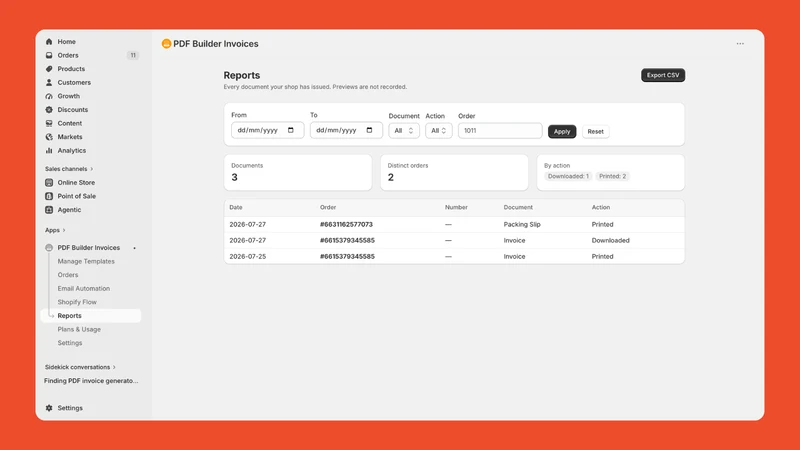The image size is (800, 450).
Task: Click the orange PDF Builder logo in header
Action: click(166, 44)
